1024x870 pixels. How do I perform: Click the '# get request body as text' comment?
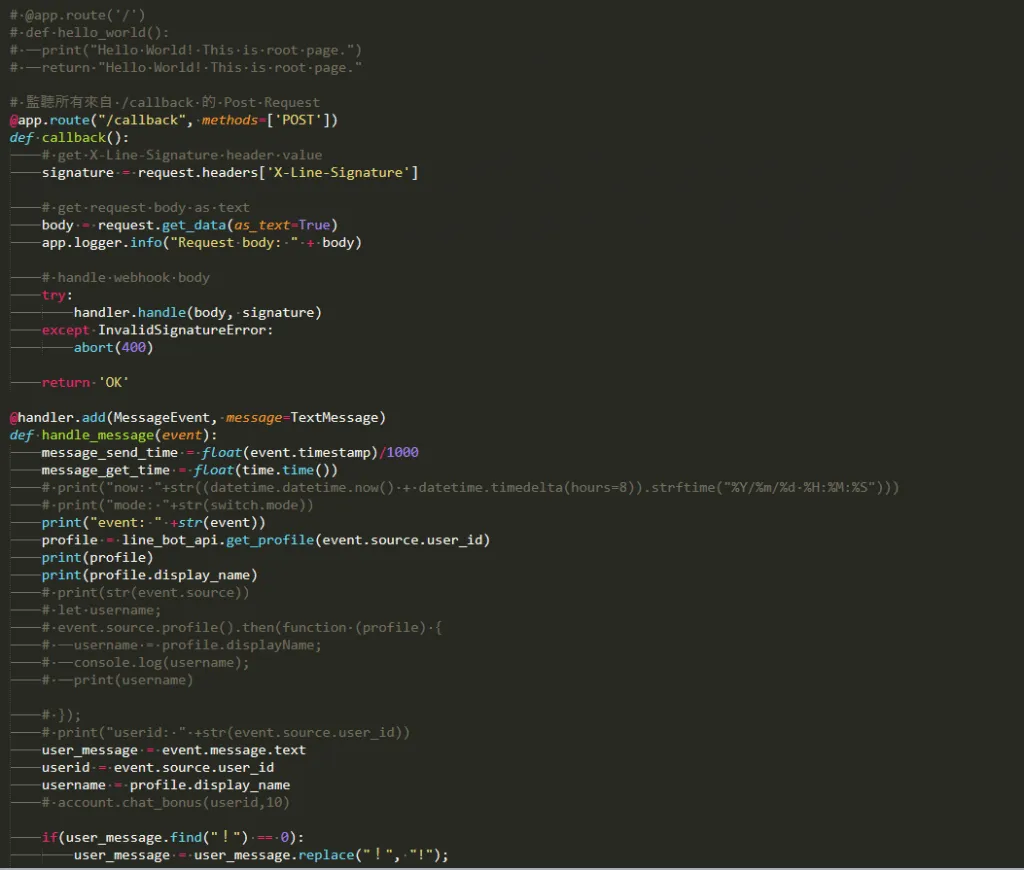coord(146,208)
